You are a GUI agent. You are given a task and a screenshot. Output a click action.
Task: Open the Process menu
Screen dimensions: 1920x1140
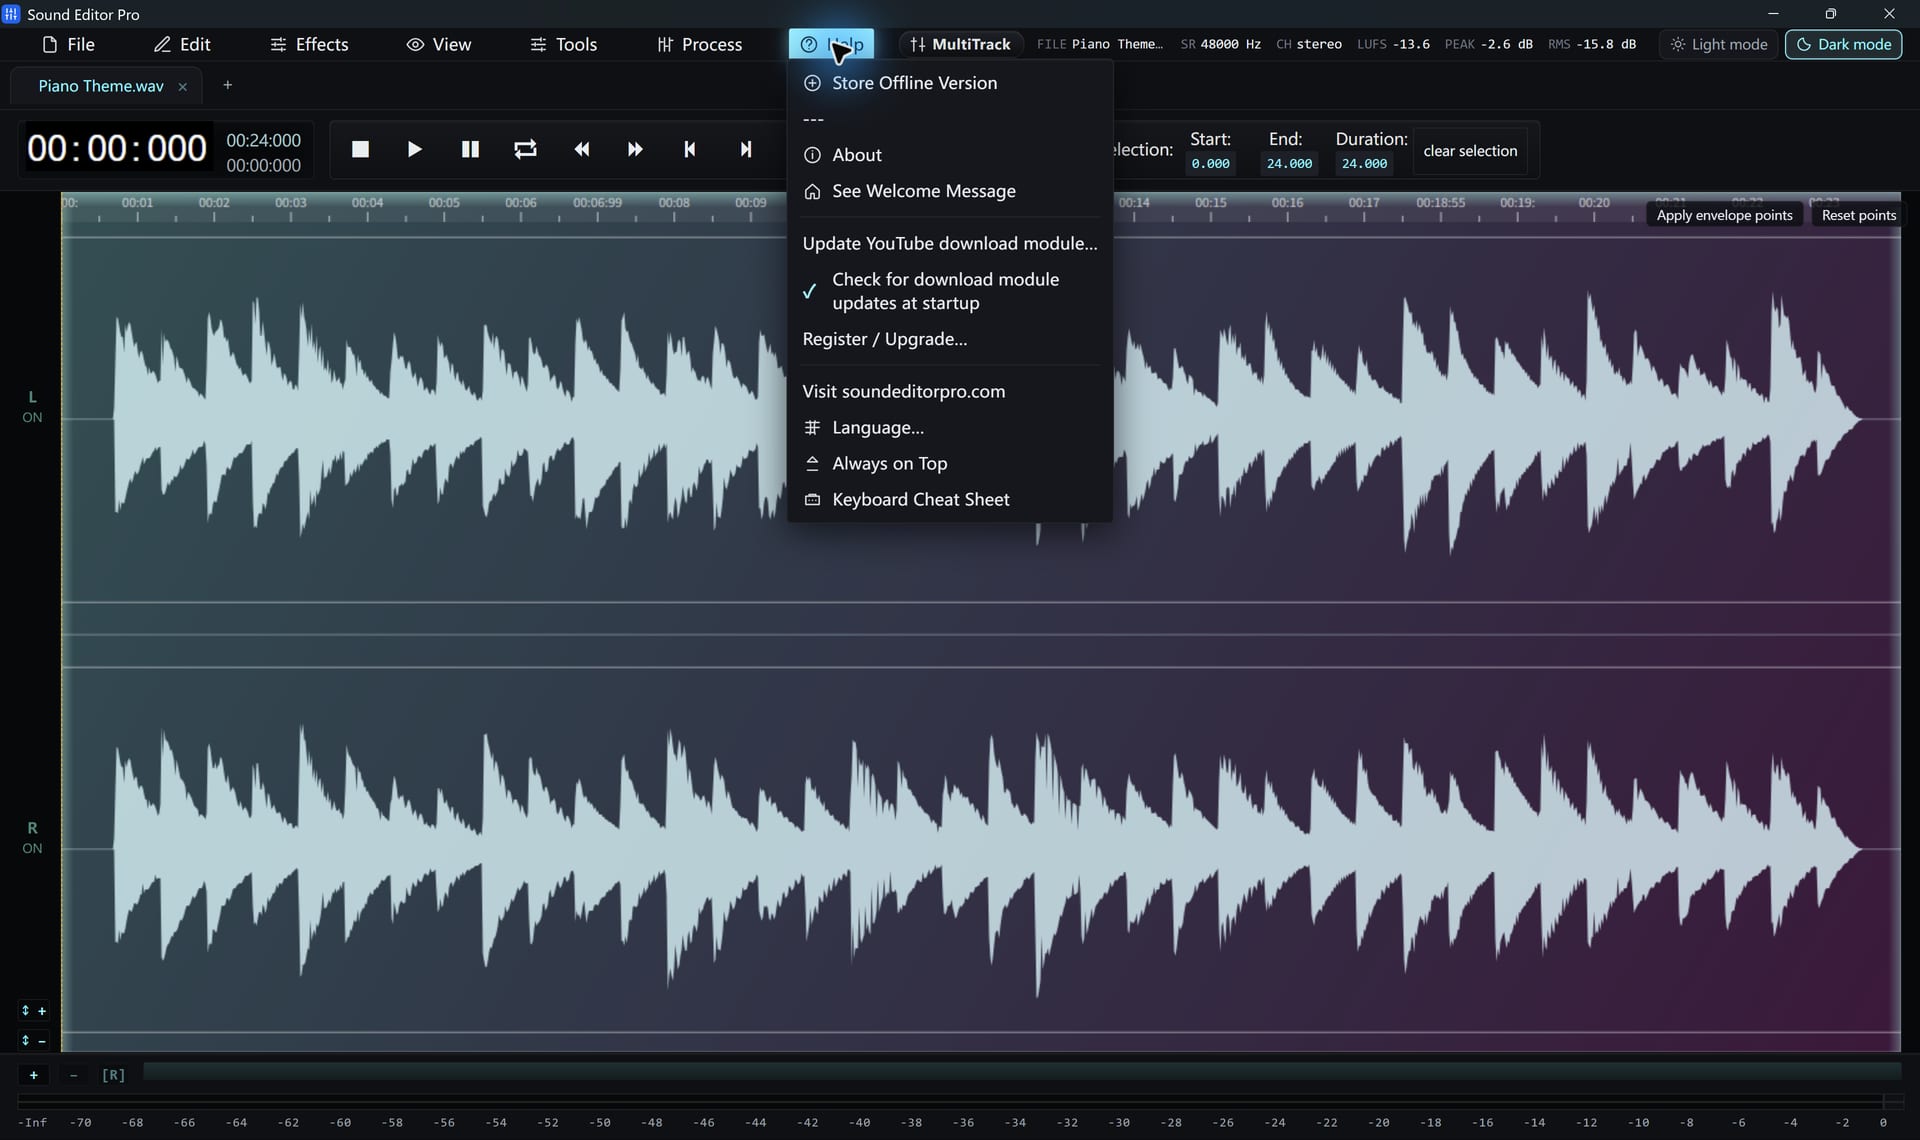(x=699, y=44)
